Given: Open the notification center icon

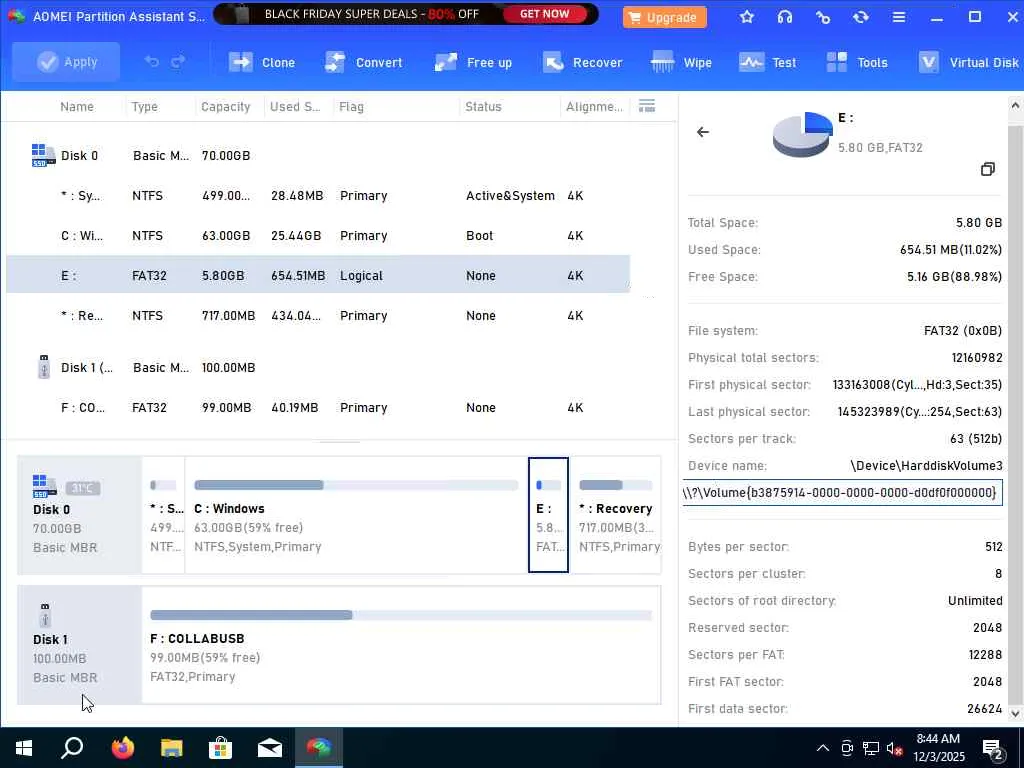Looking at the screenshot, I should point(993,749).
